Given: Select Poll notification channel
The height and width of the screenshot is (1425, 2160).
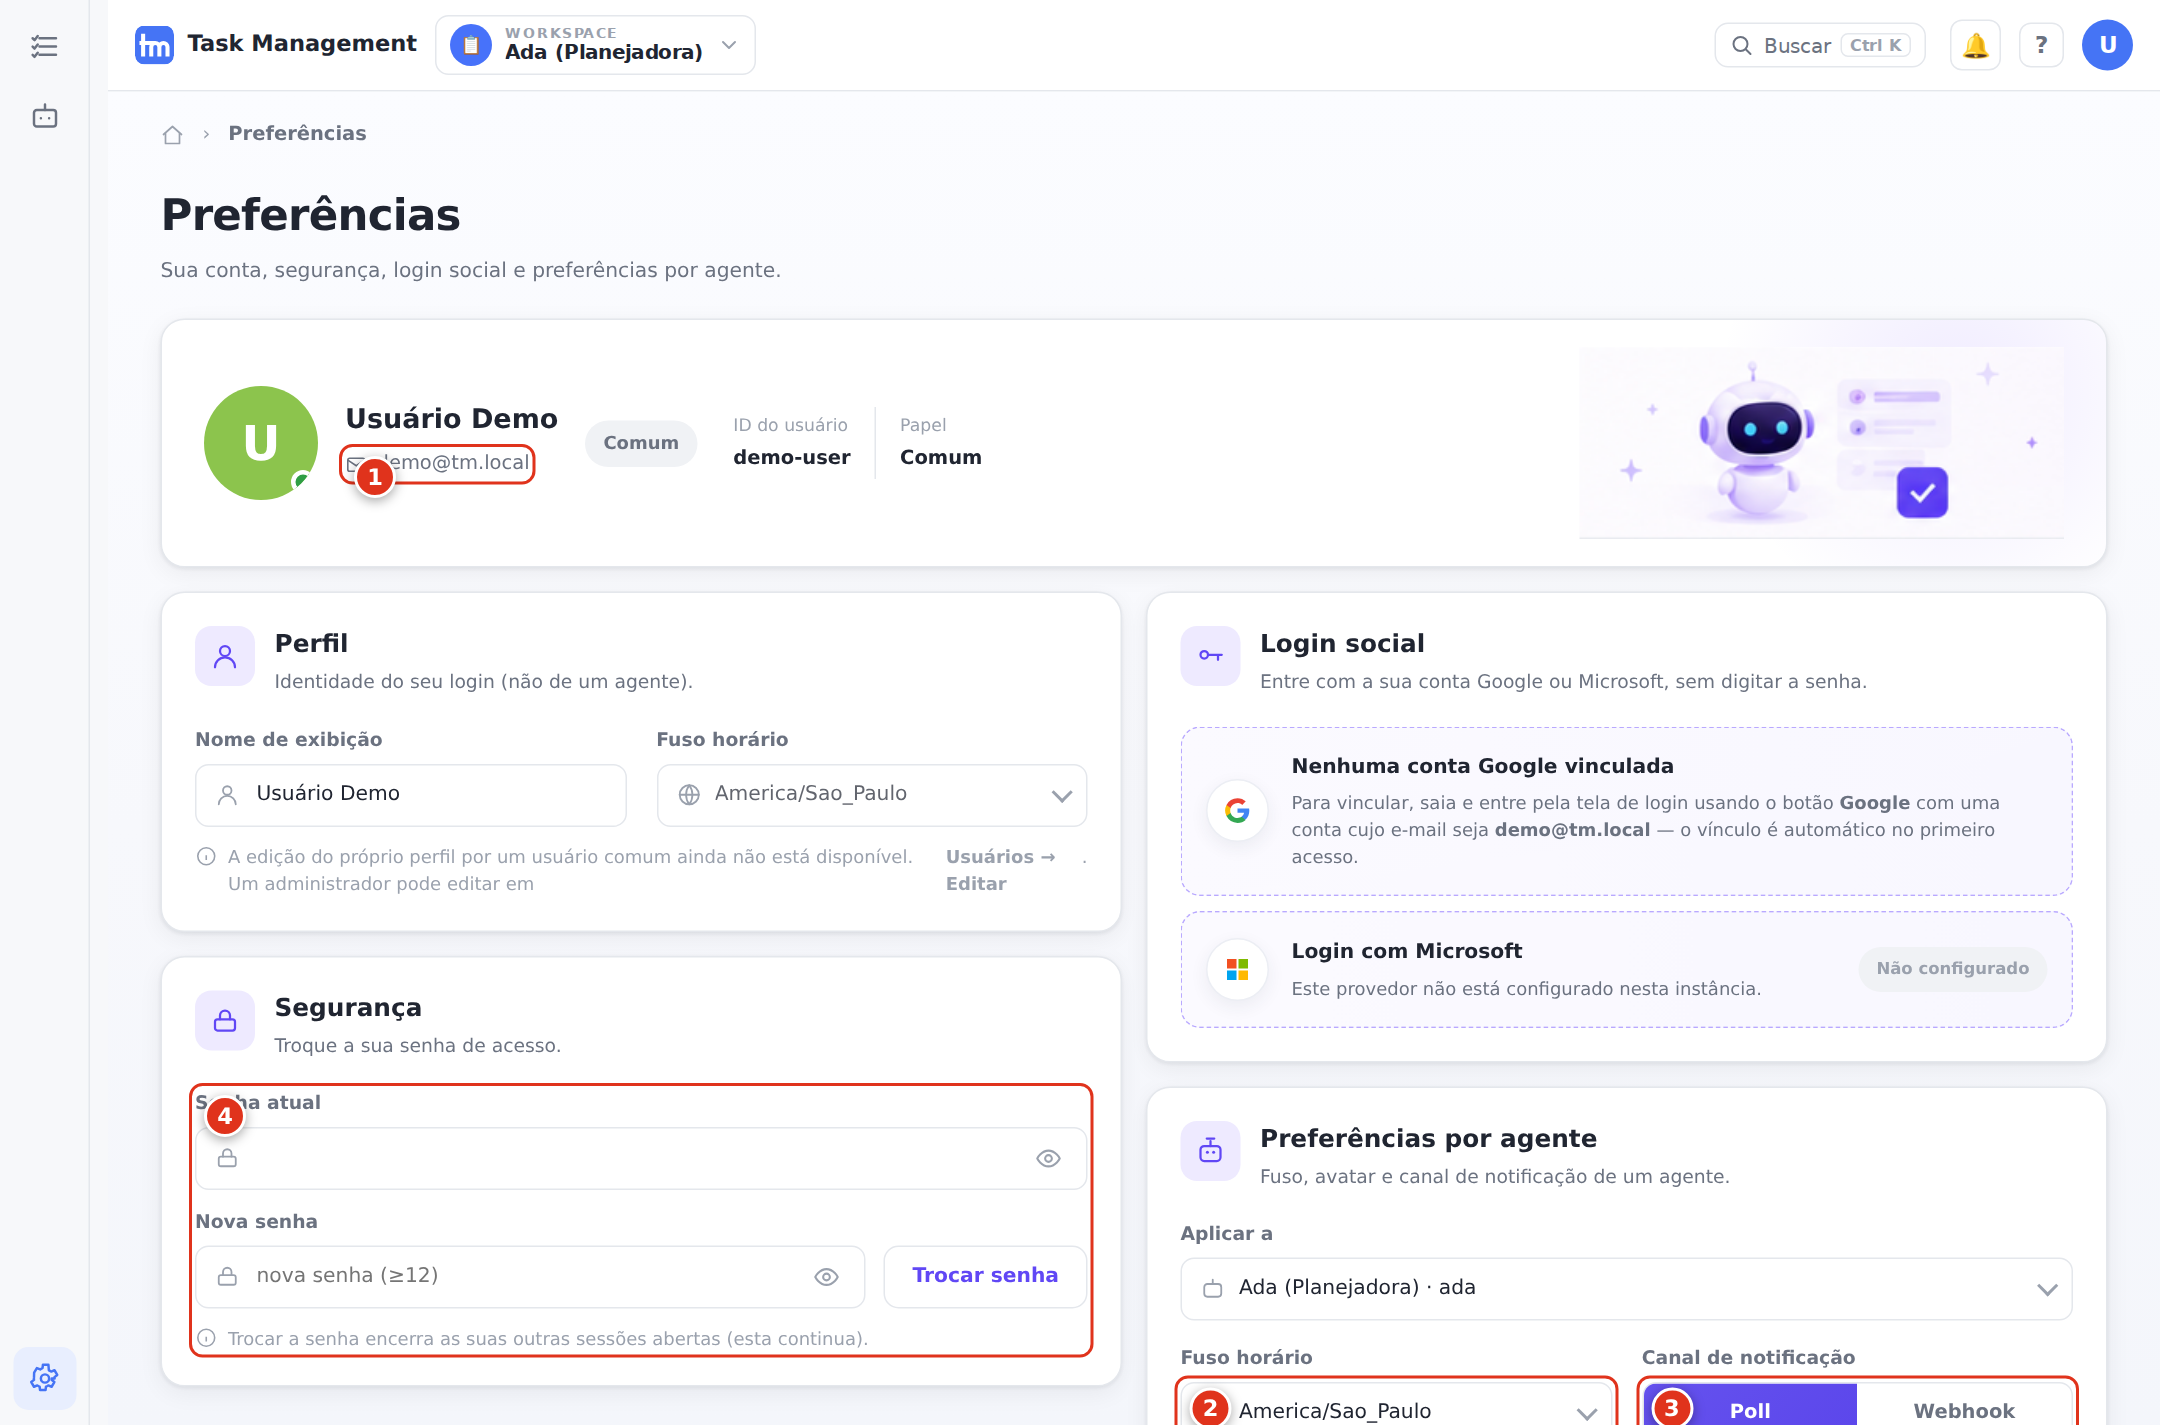Looking at the screenshot, I should point(1749,1409).
